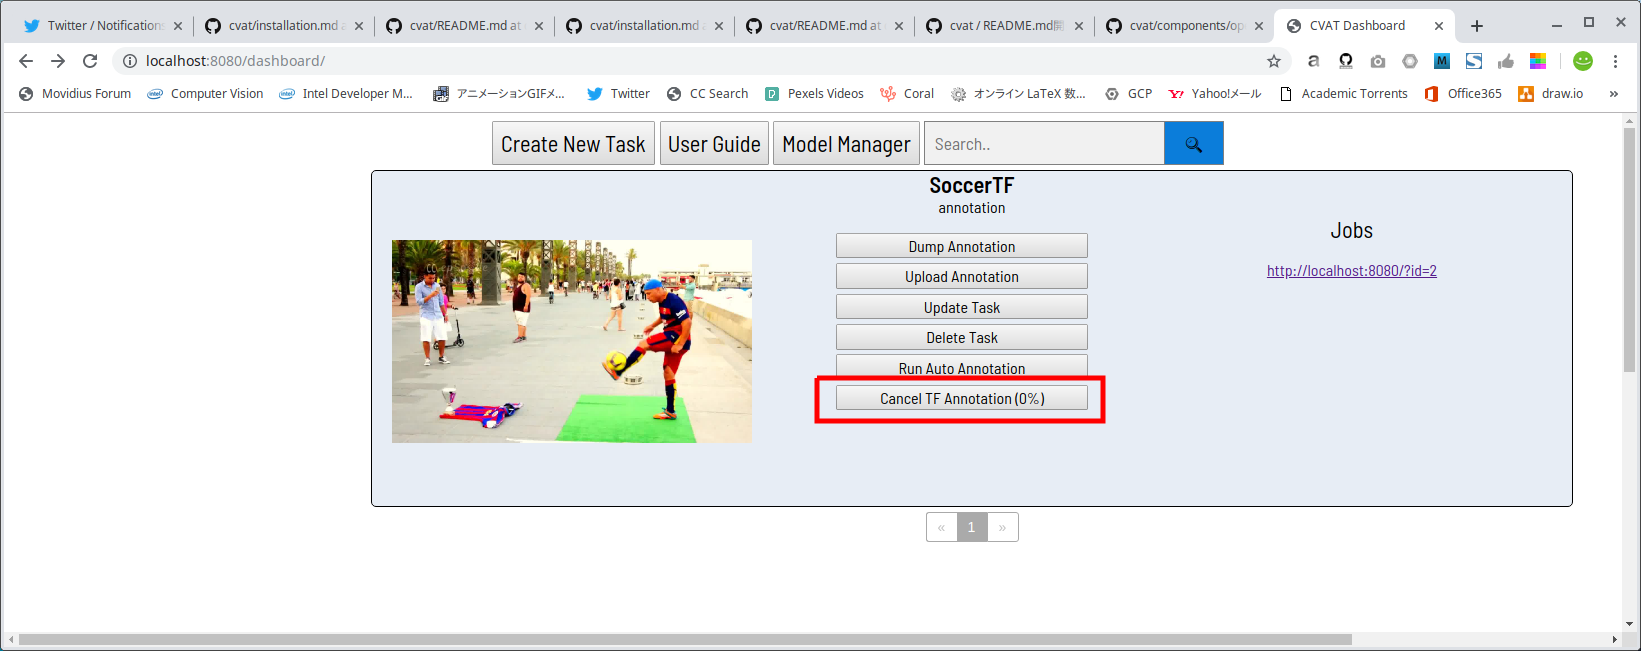
Task: Click Run Auto Annotation
Action: (962, 367)
